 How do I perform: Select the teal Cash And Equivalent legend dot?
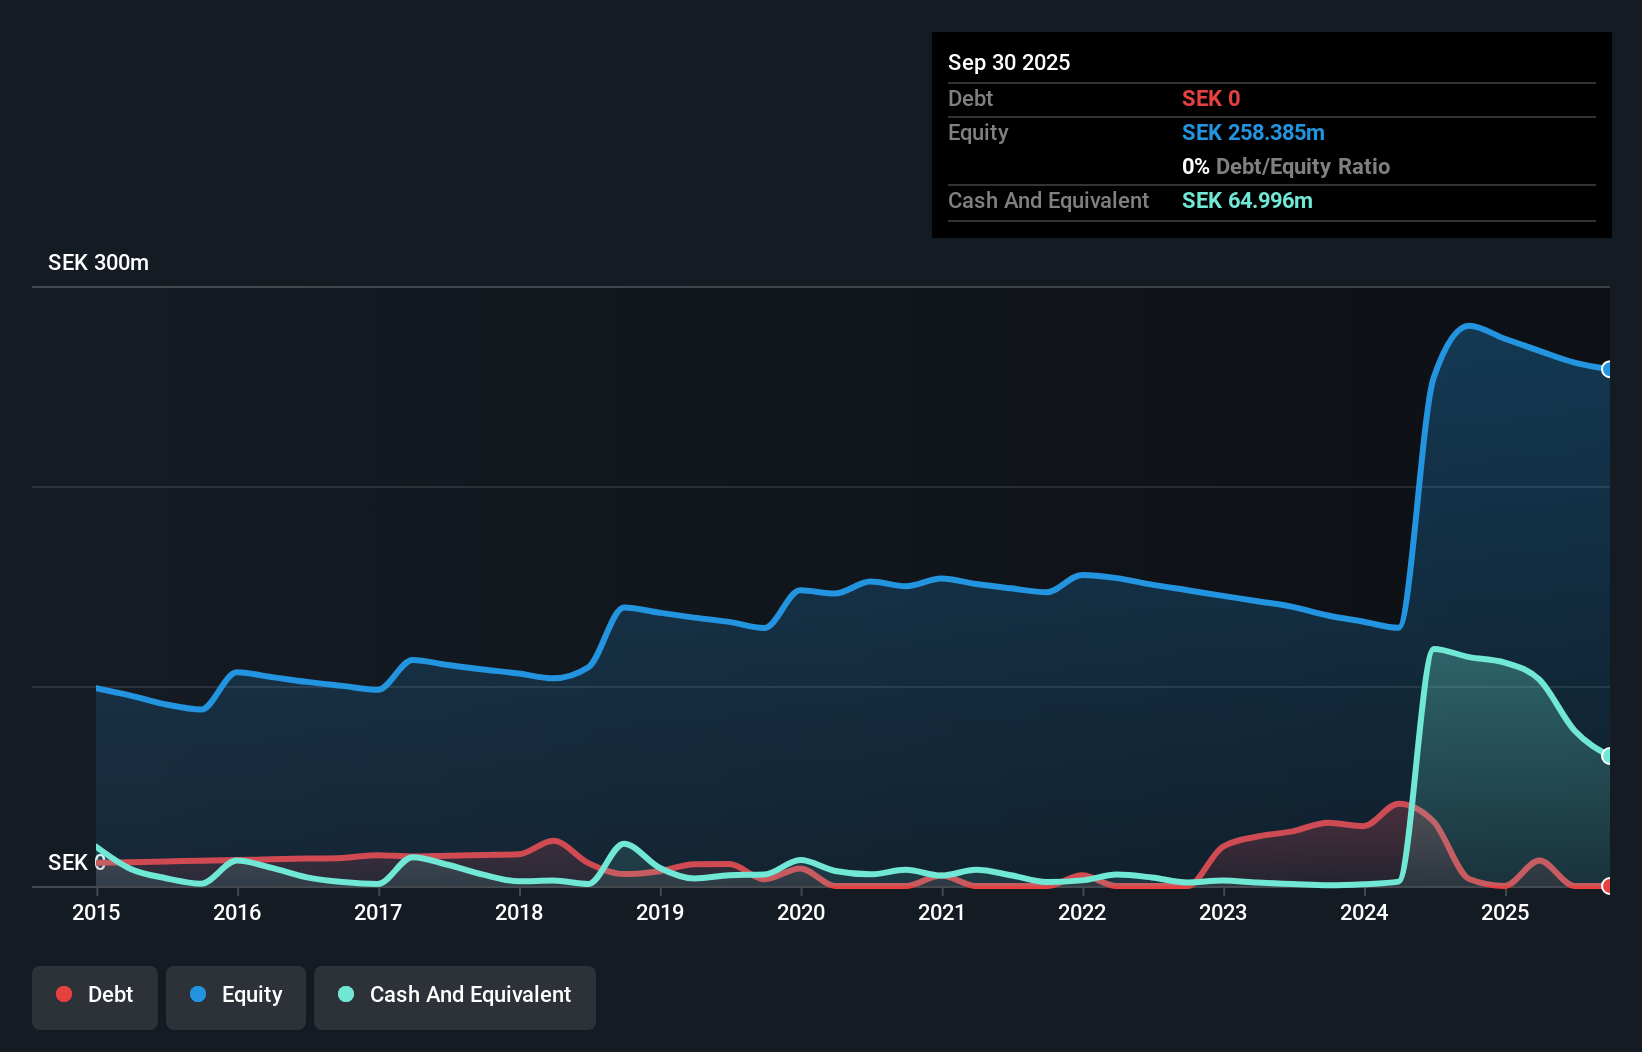[345, 994]
